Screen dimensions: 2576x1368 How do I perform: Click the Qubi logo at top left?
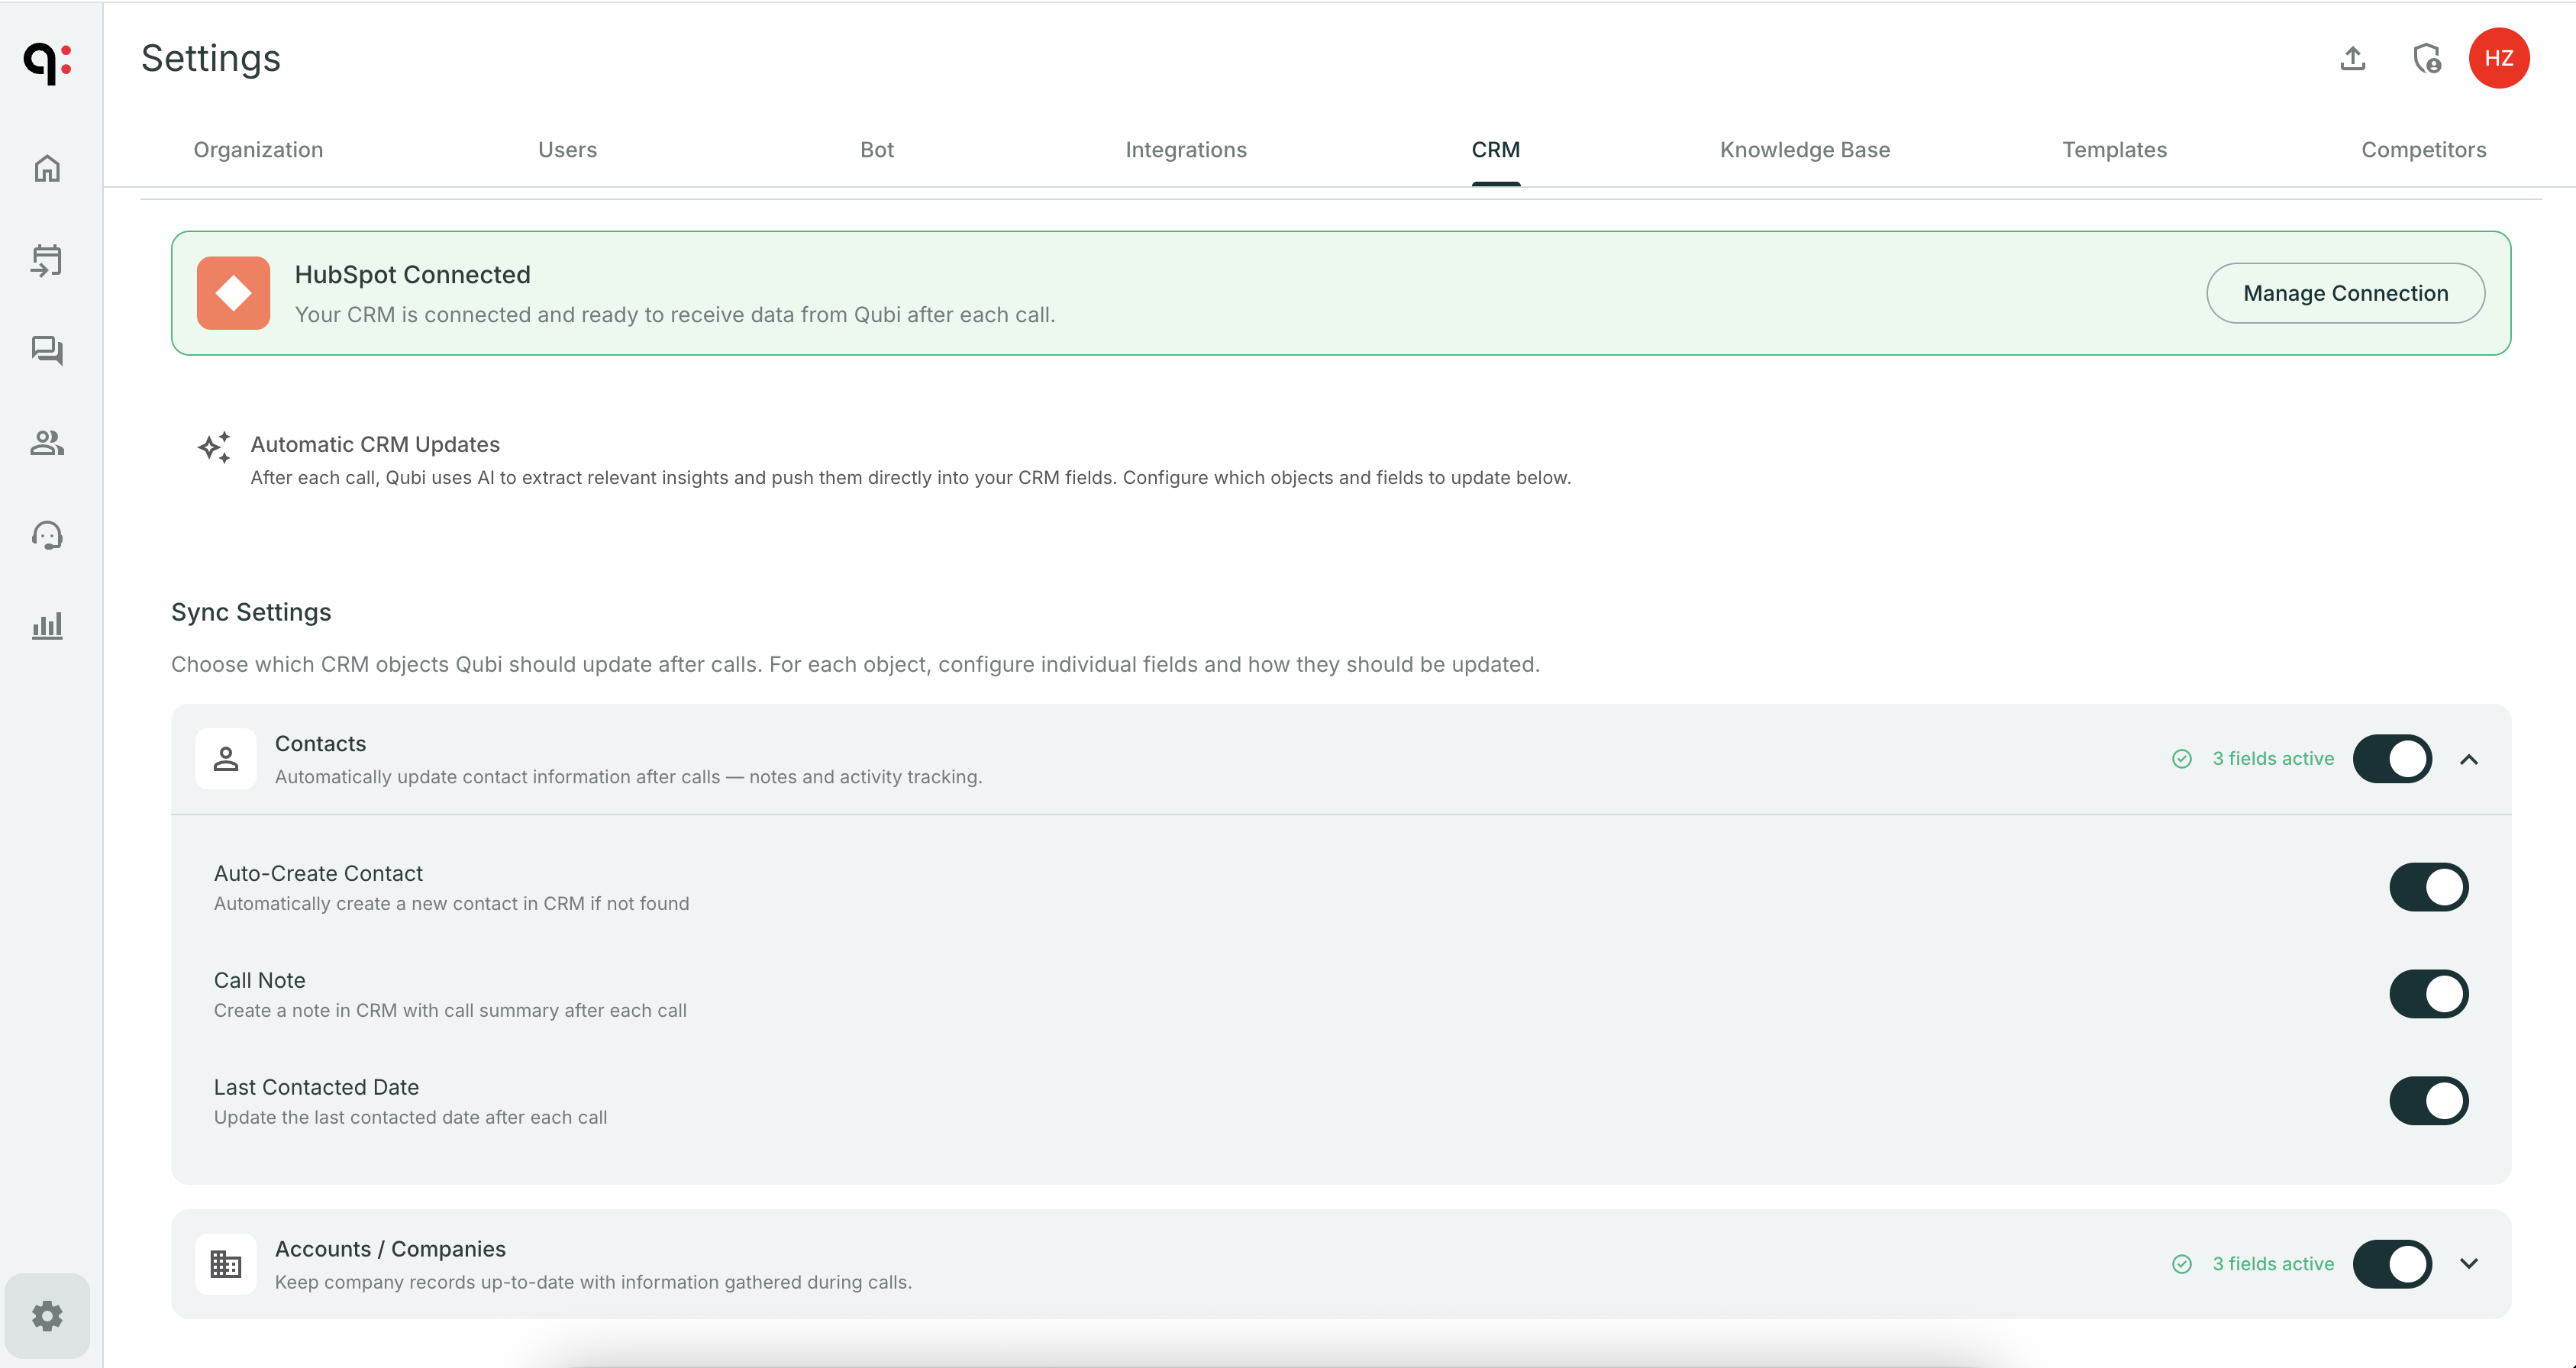tap(47, 63)
